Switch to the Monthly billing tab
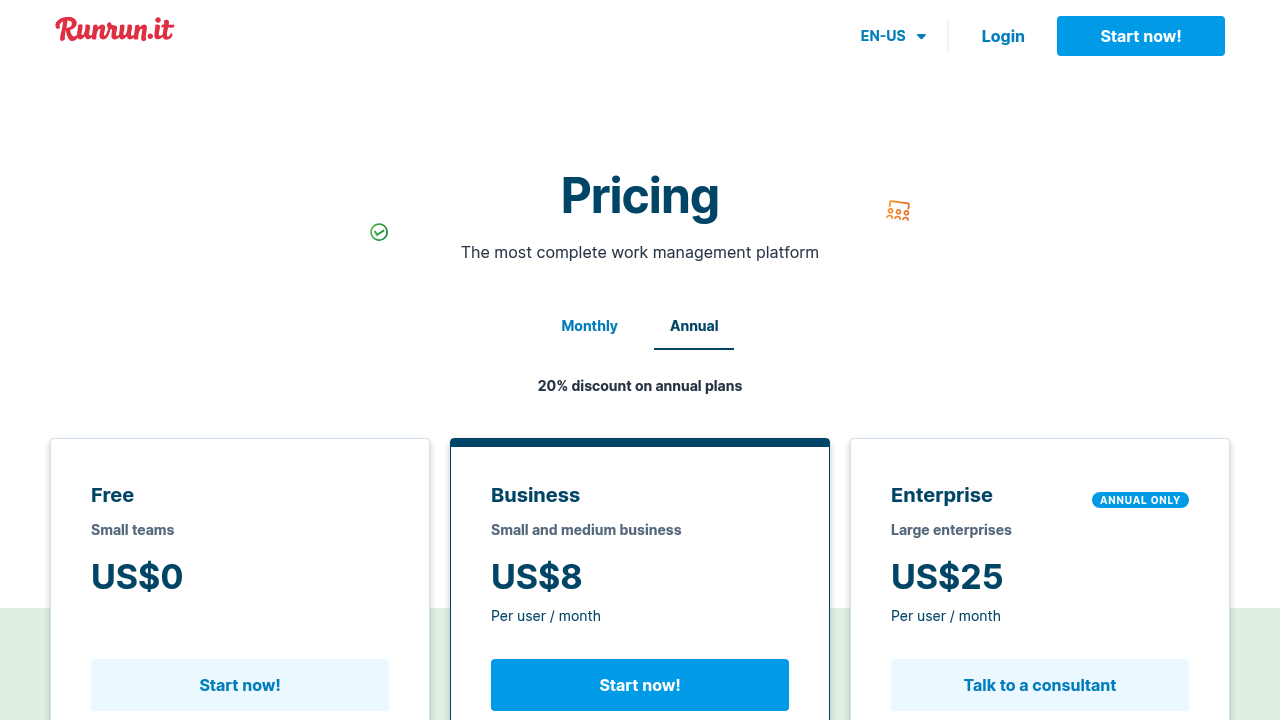This screenshot has width=1280, height=720. (589, 326)
